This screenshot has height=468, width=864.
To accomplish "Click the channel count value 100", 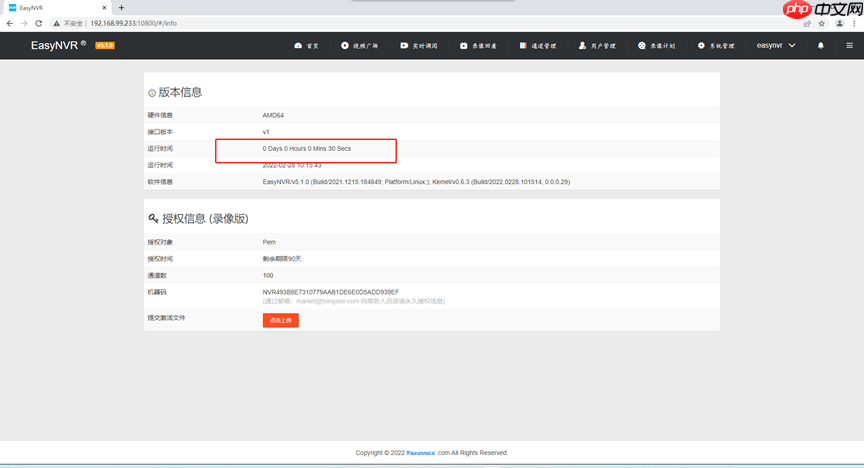I will coord(268,275).
